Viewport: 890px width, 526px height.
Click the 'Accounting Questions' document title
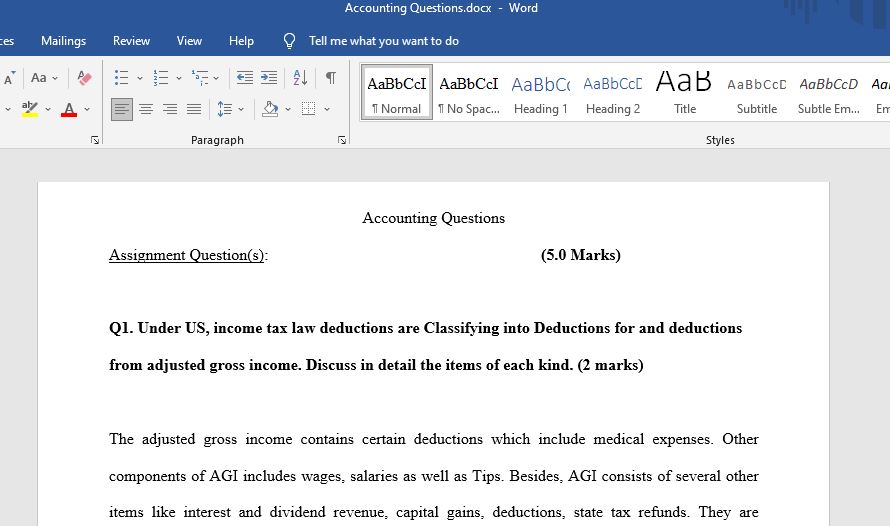point(434,218)
